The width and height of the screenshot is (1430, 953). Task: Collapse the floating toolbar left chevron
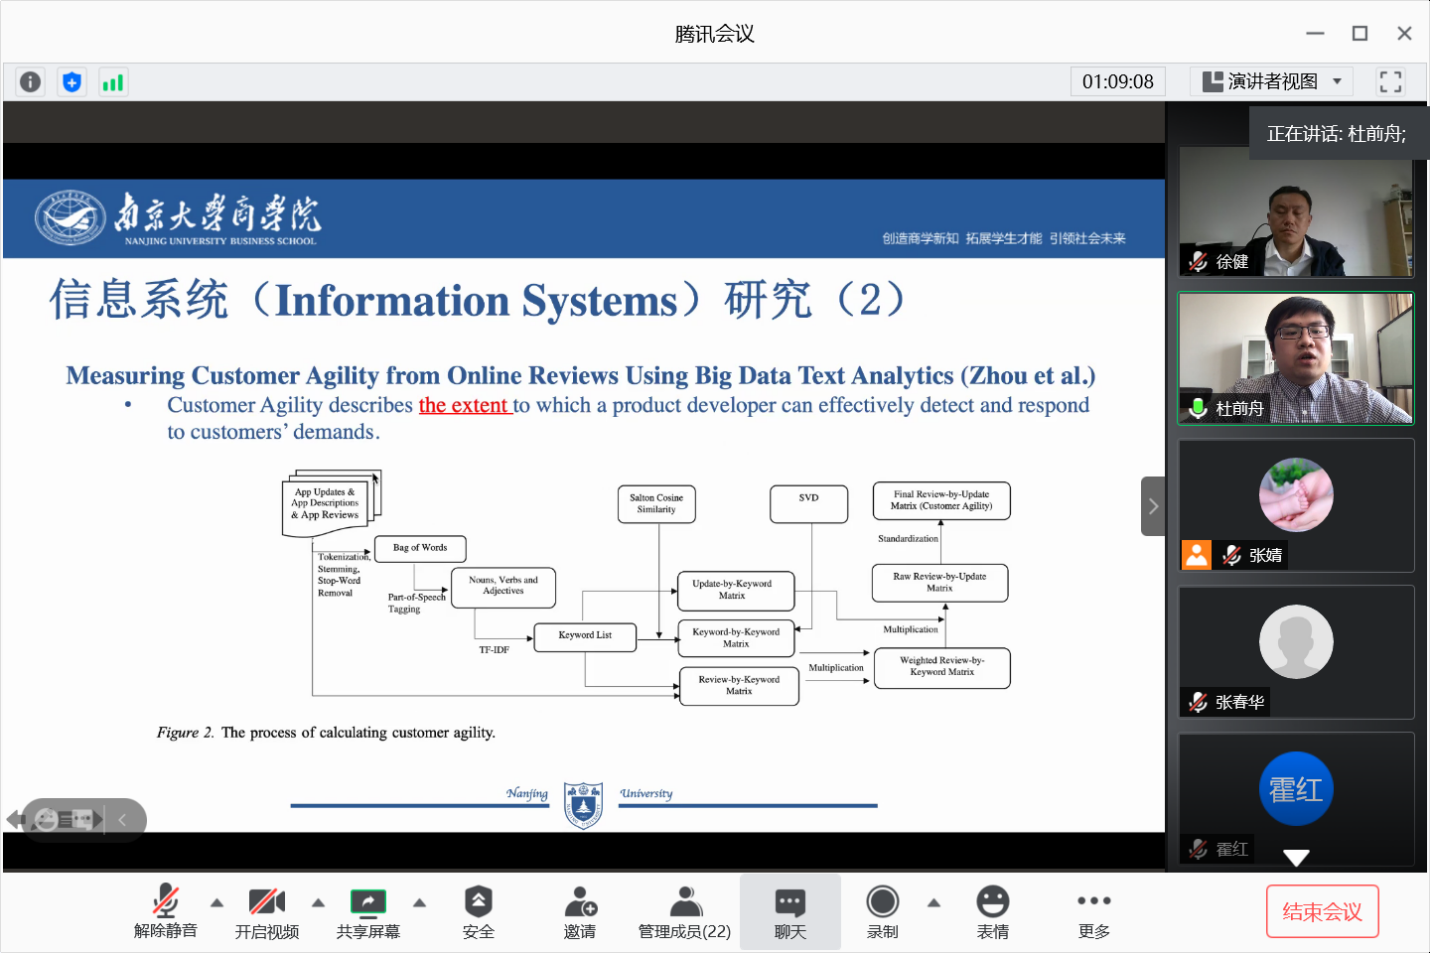point(122,820)
